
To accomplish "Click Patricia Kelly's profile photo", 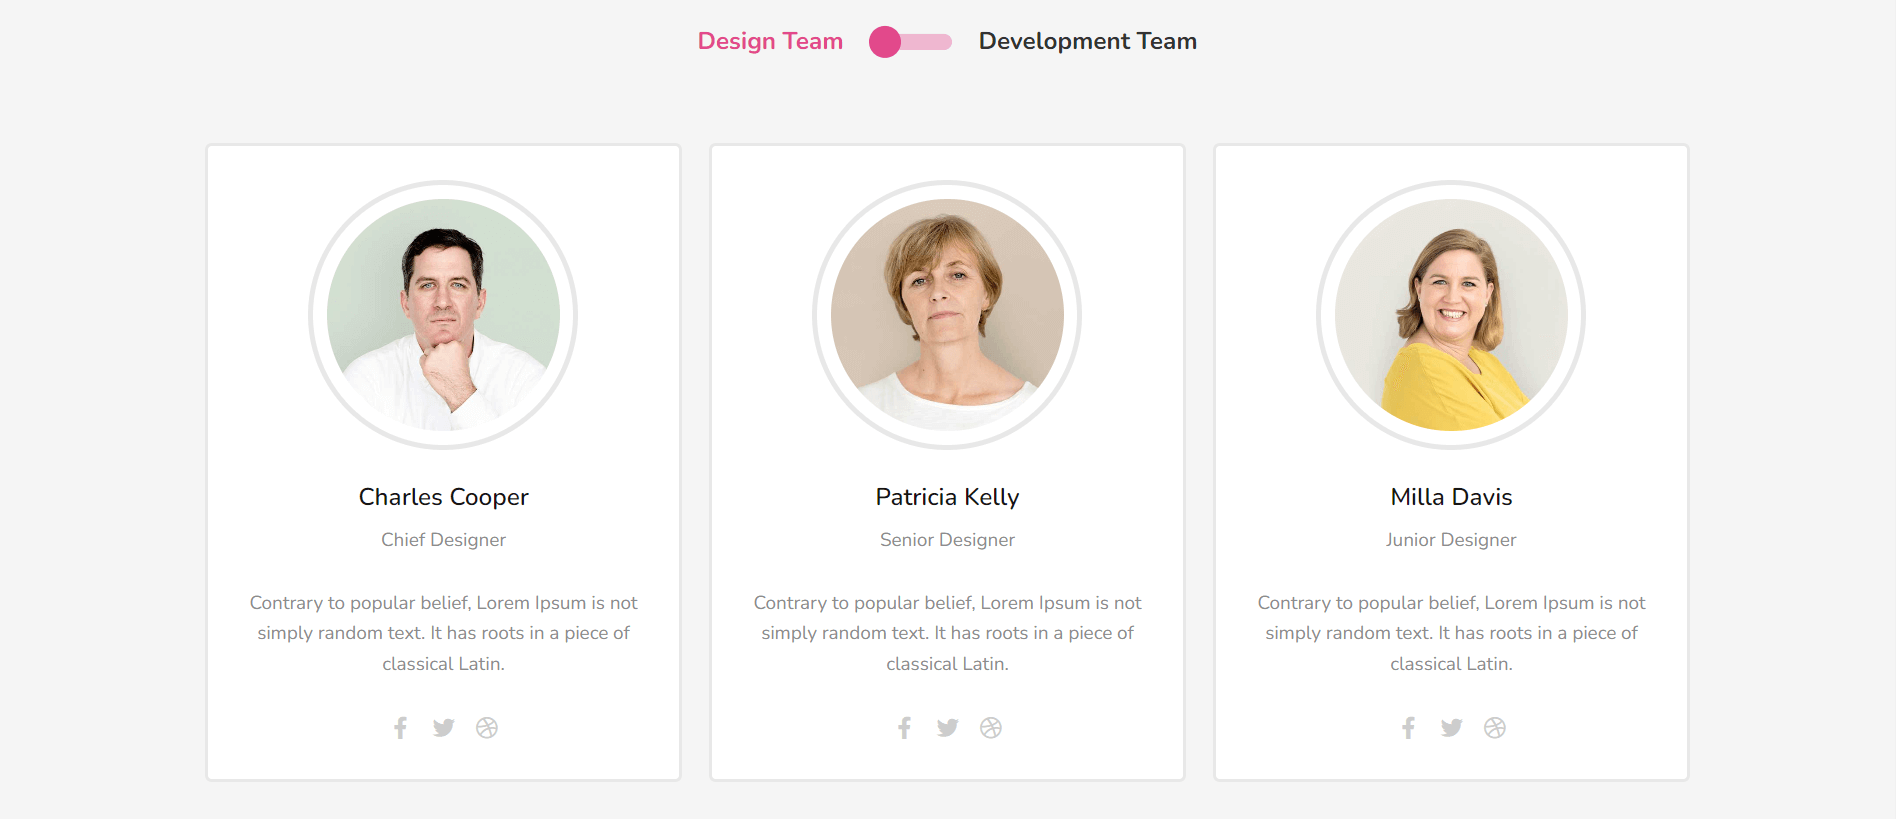I will point(947,315).
